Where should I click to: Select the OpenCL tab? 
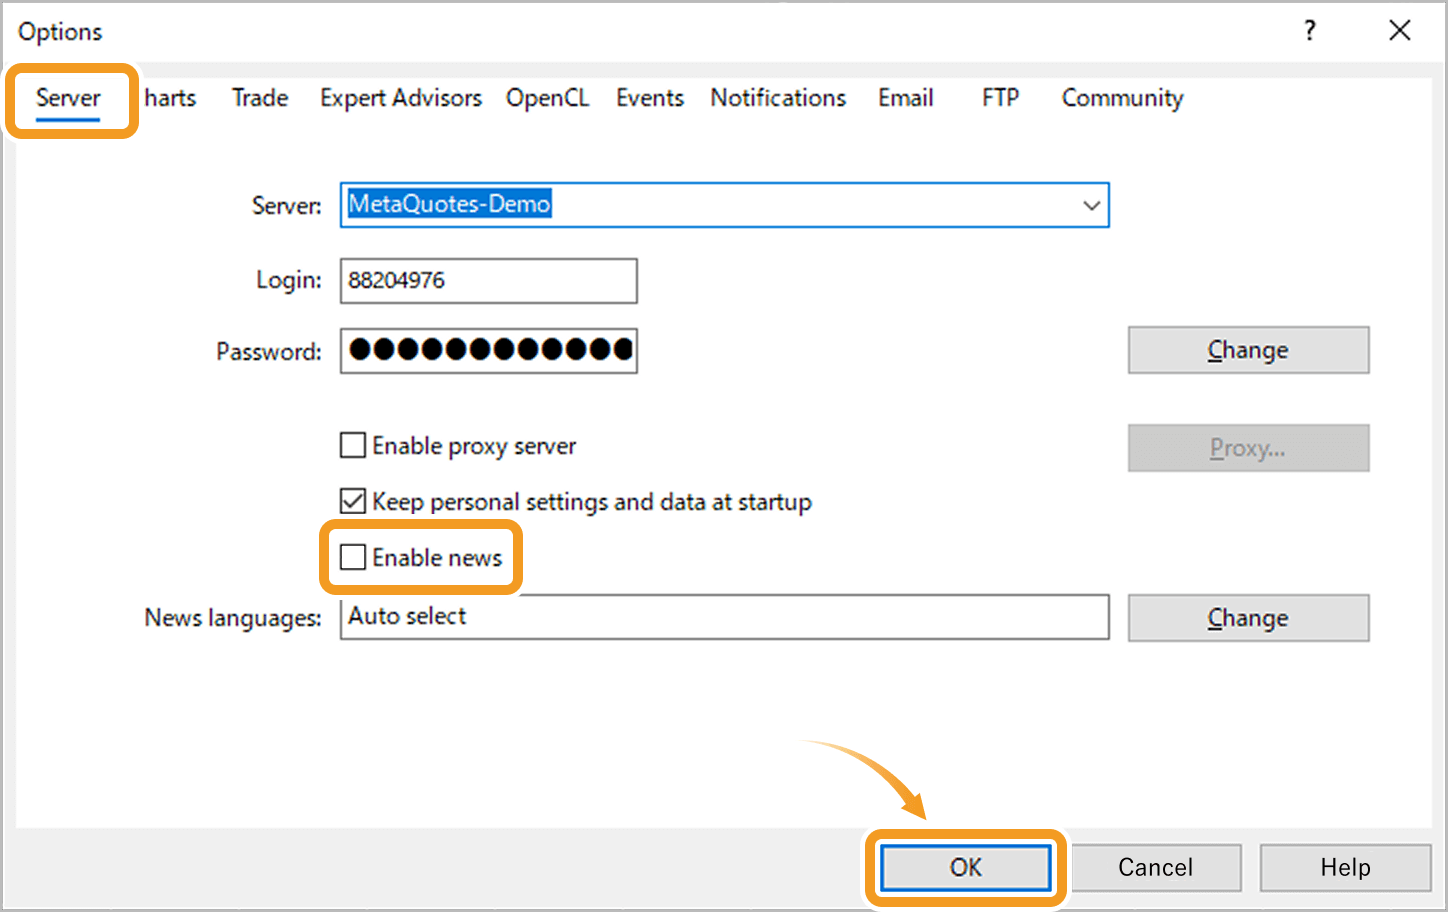click(x=547, y=98)
